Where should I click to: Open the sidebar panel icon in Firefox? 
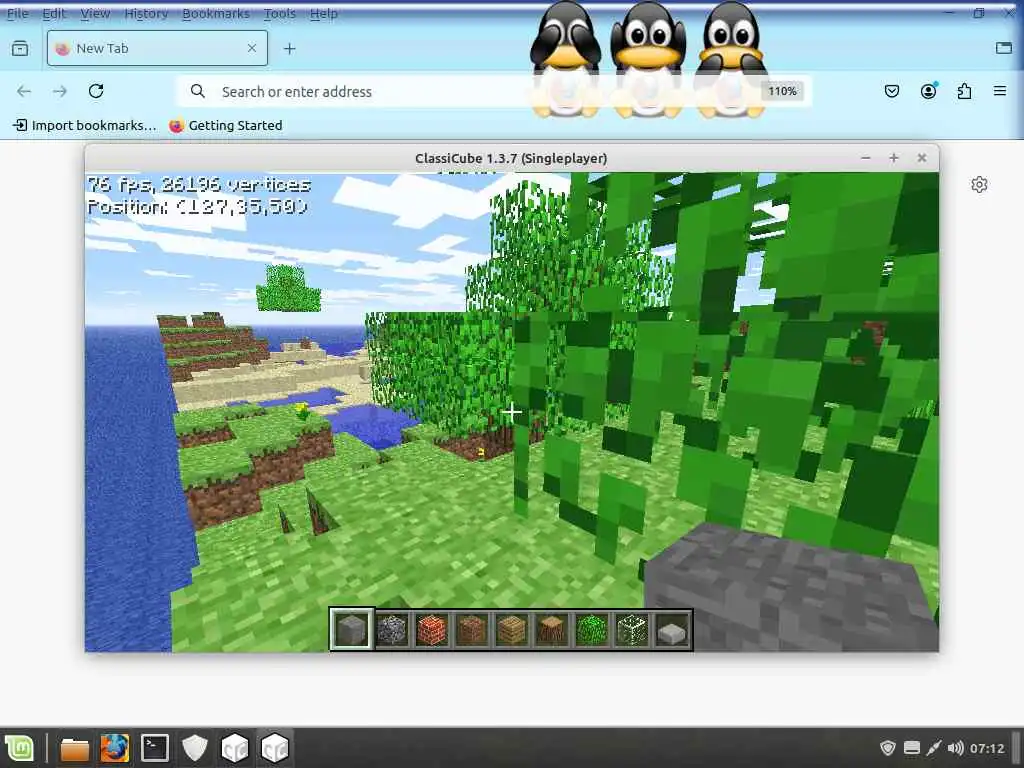(x=1004, y=48)
